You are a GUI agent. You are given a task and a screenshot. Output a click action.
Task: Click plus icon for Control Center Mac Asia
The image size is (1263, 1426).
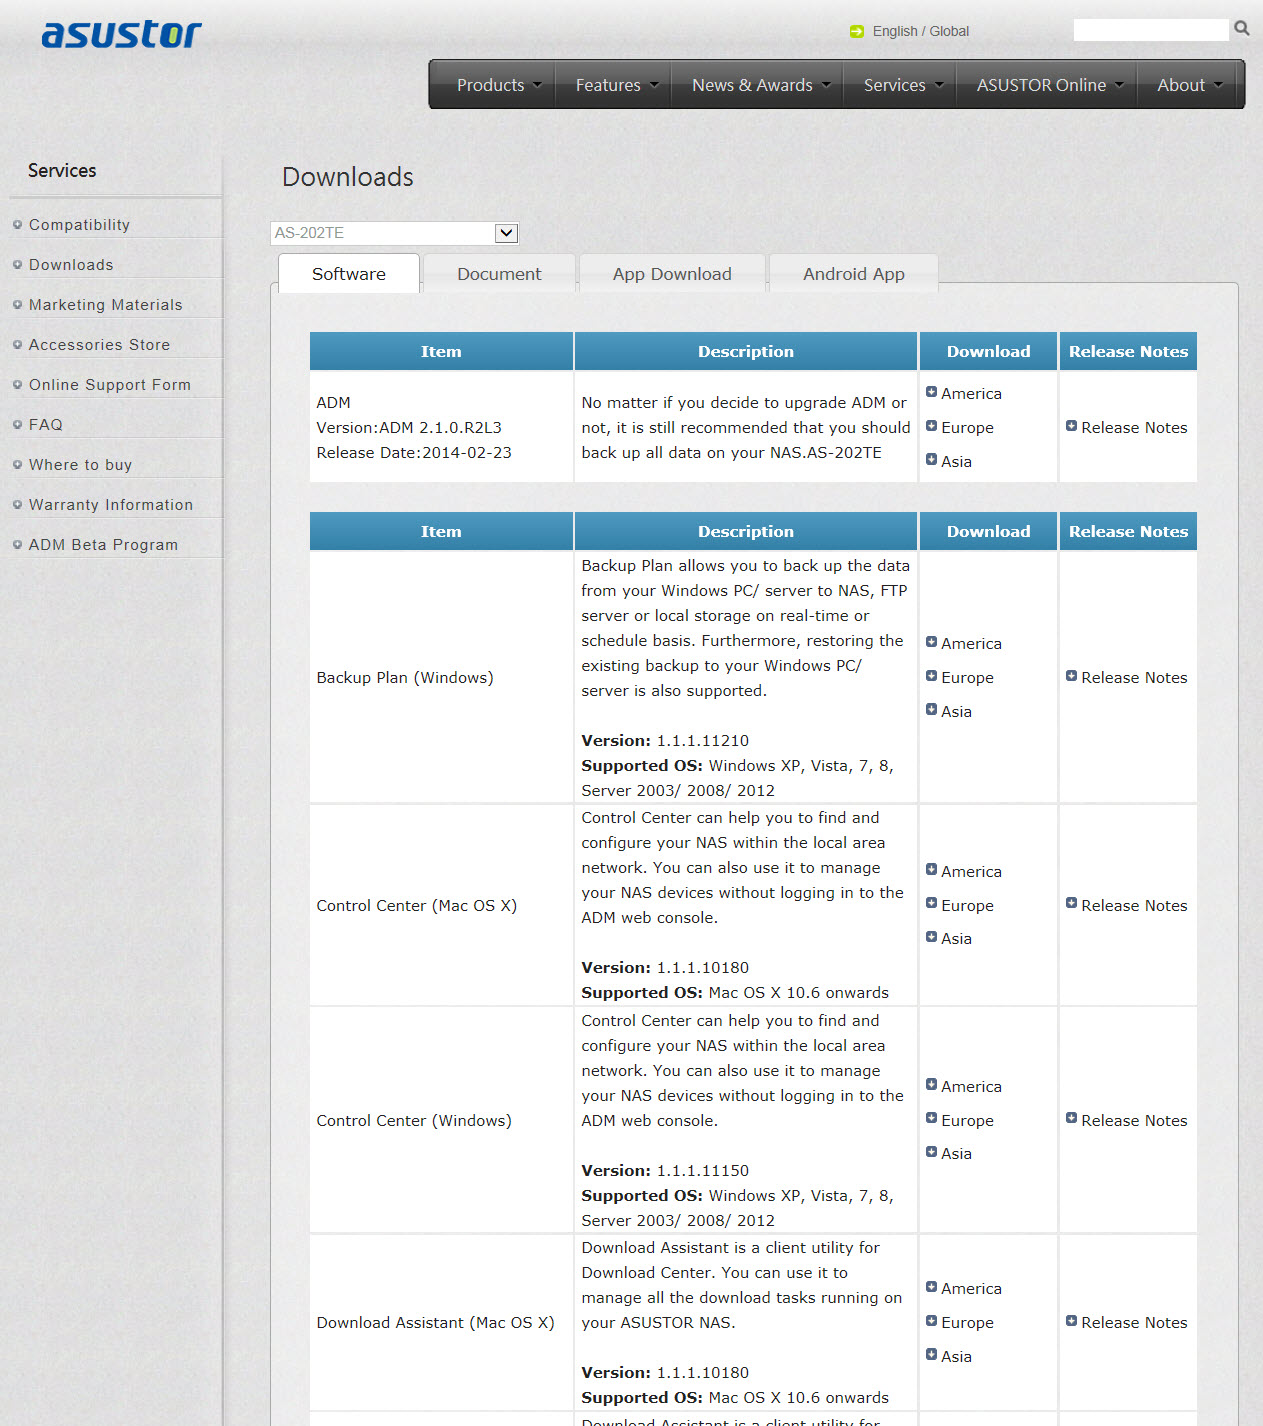pyautogui.click(x=931, y=937)
